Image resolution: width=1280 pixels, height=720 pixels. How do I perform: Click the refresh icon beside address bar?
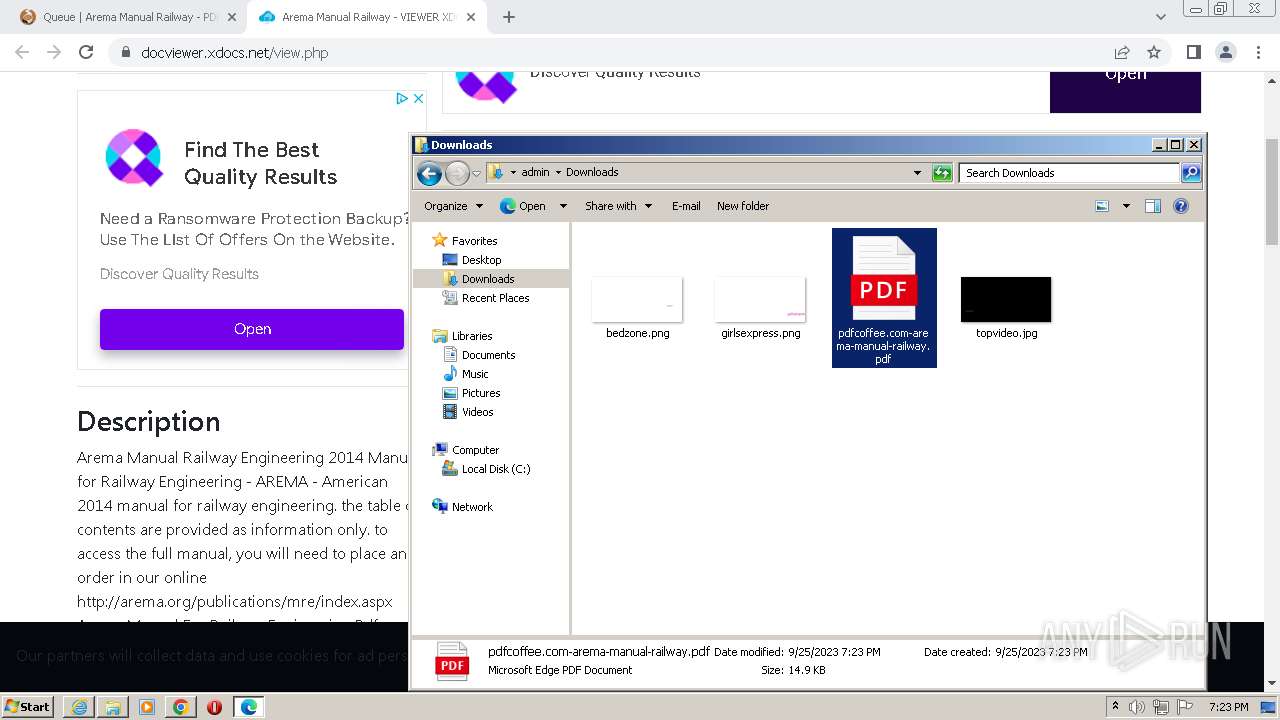click(x=942, y=173)
